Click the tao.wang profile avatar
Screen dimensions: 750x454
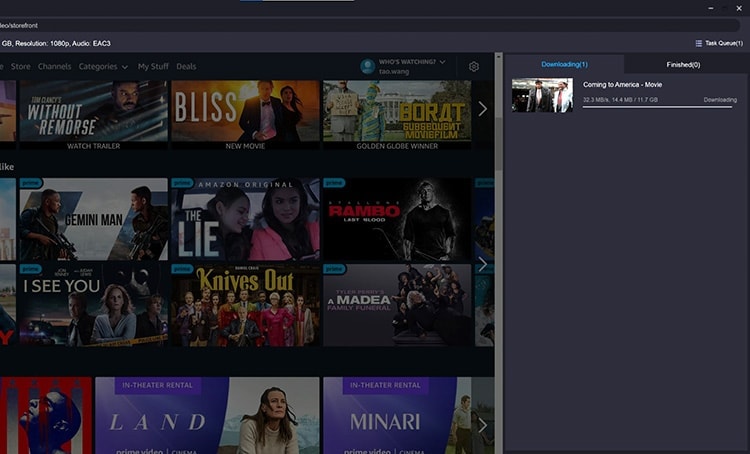coord(367,66)
